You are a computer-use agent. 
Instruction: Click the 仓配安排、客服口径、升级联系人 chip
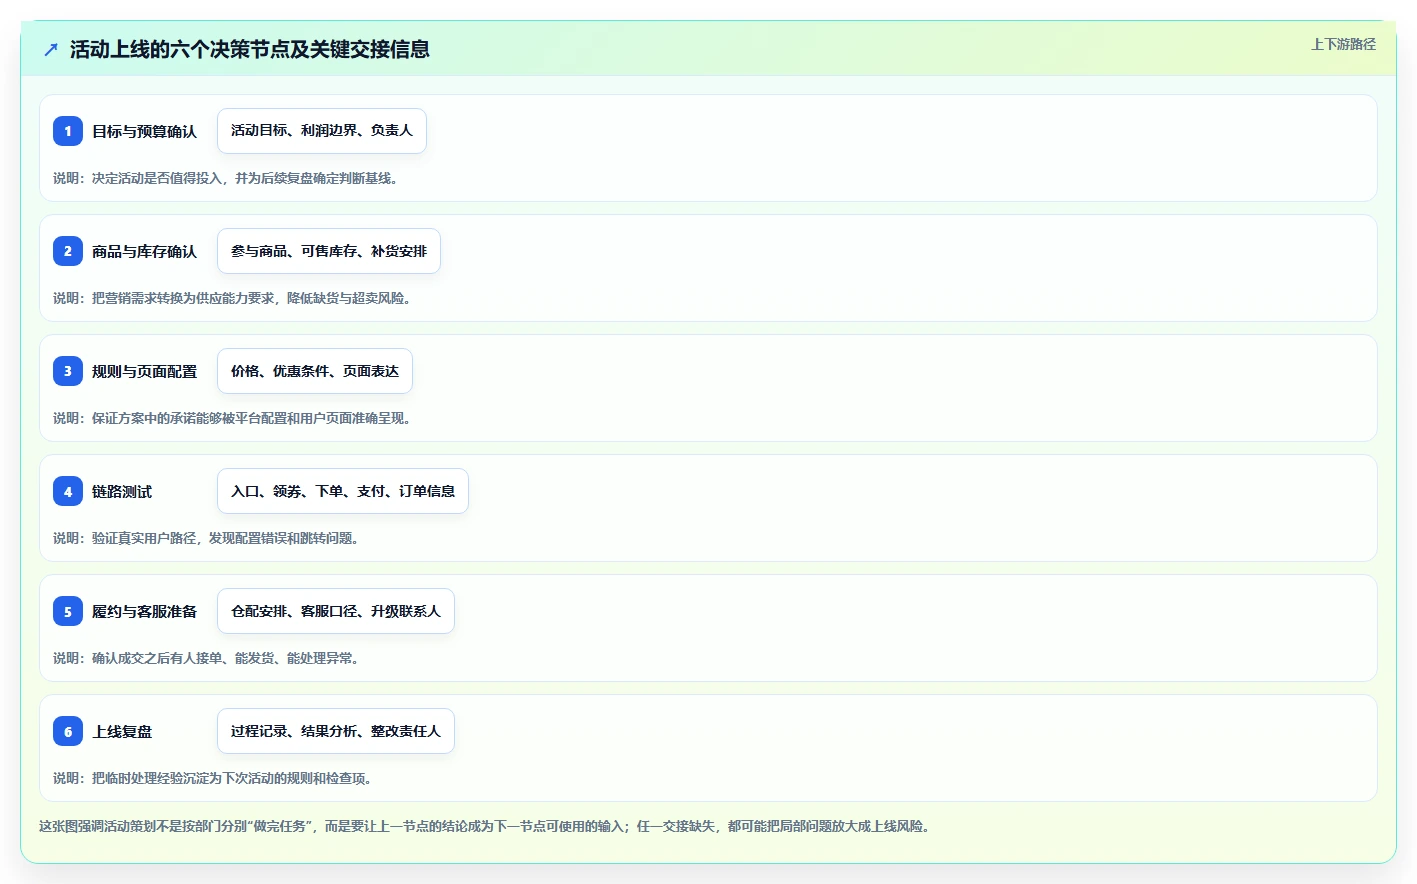point(336,611)
